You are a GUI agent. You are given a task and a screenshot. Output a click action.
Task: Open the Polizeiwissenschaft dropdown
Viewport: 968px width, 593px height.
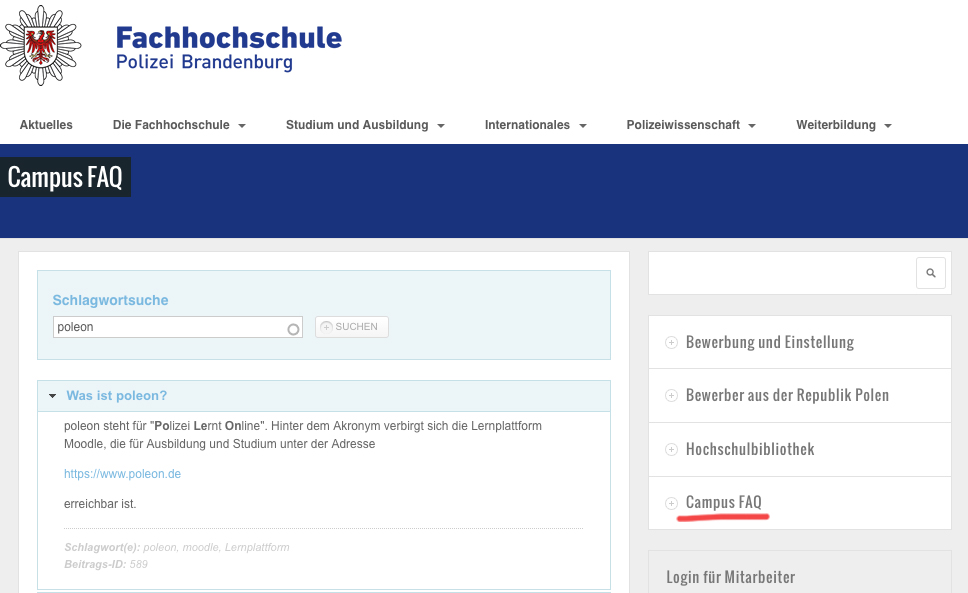point(691,125)
